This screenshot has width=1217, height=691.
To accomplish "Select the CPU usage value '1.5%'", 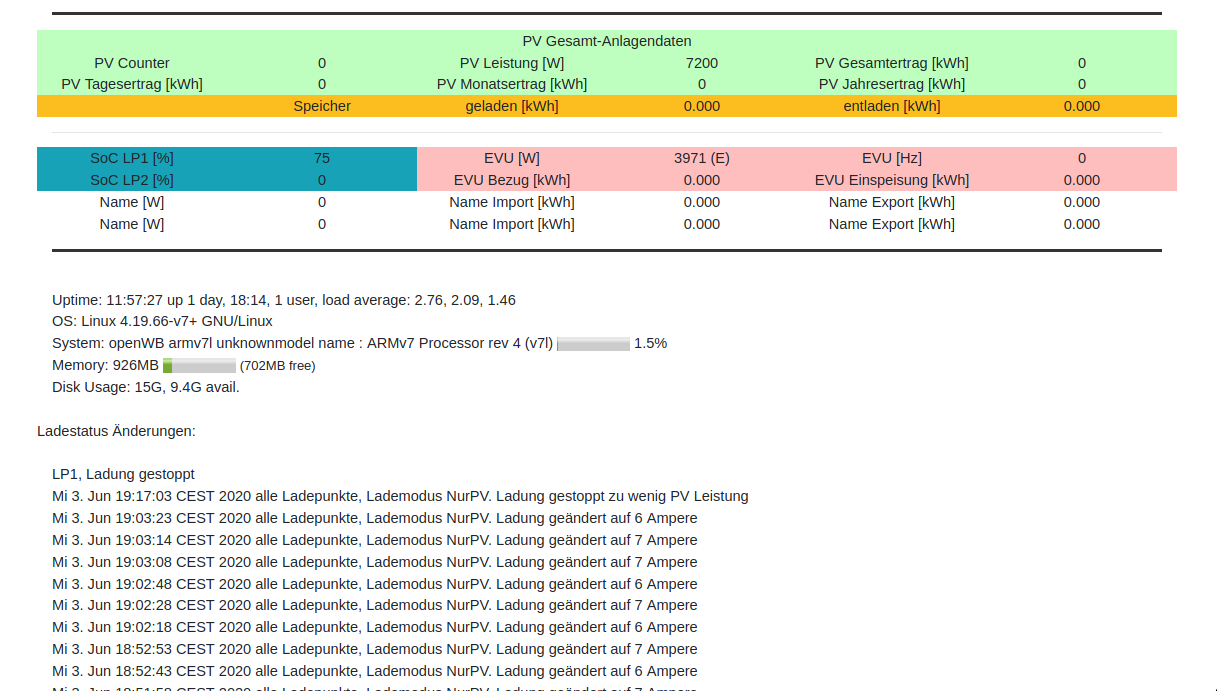I will (x=650, y=343).
